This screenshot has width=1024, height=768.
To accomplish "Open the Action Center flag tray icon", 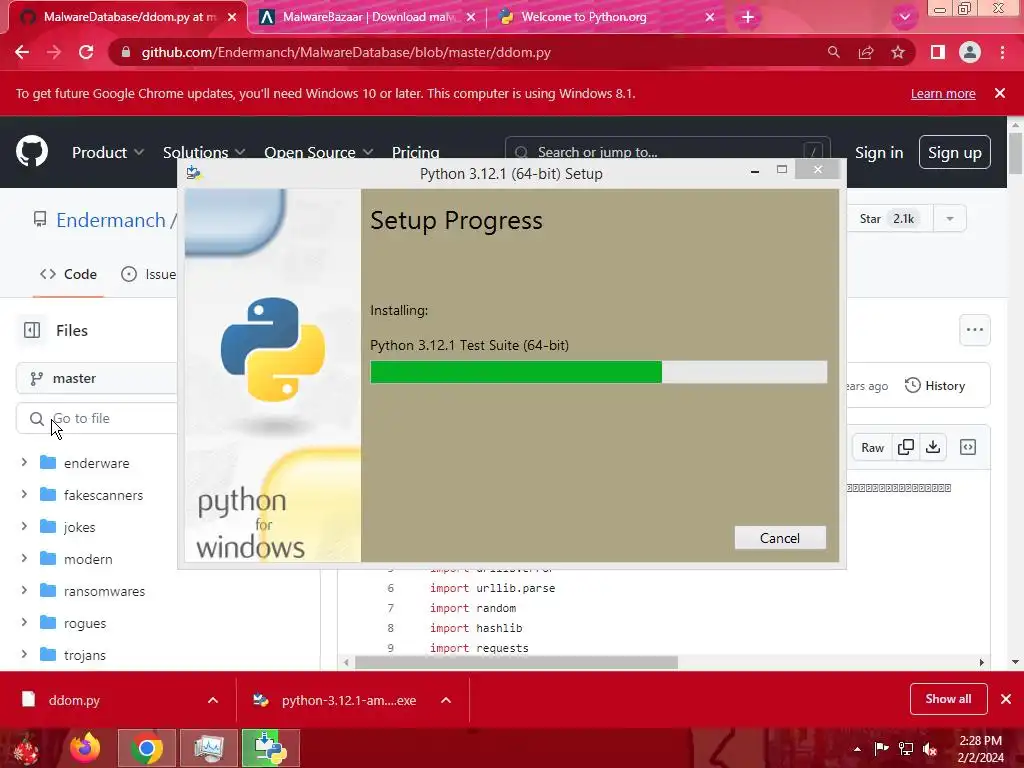I will coord(881,748).
